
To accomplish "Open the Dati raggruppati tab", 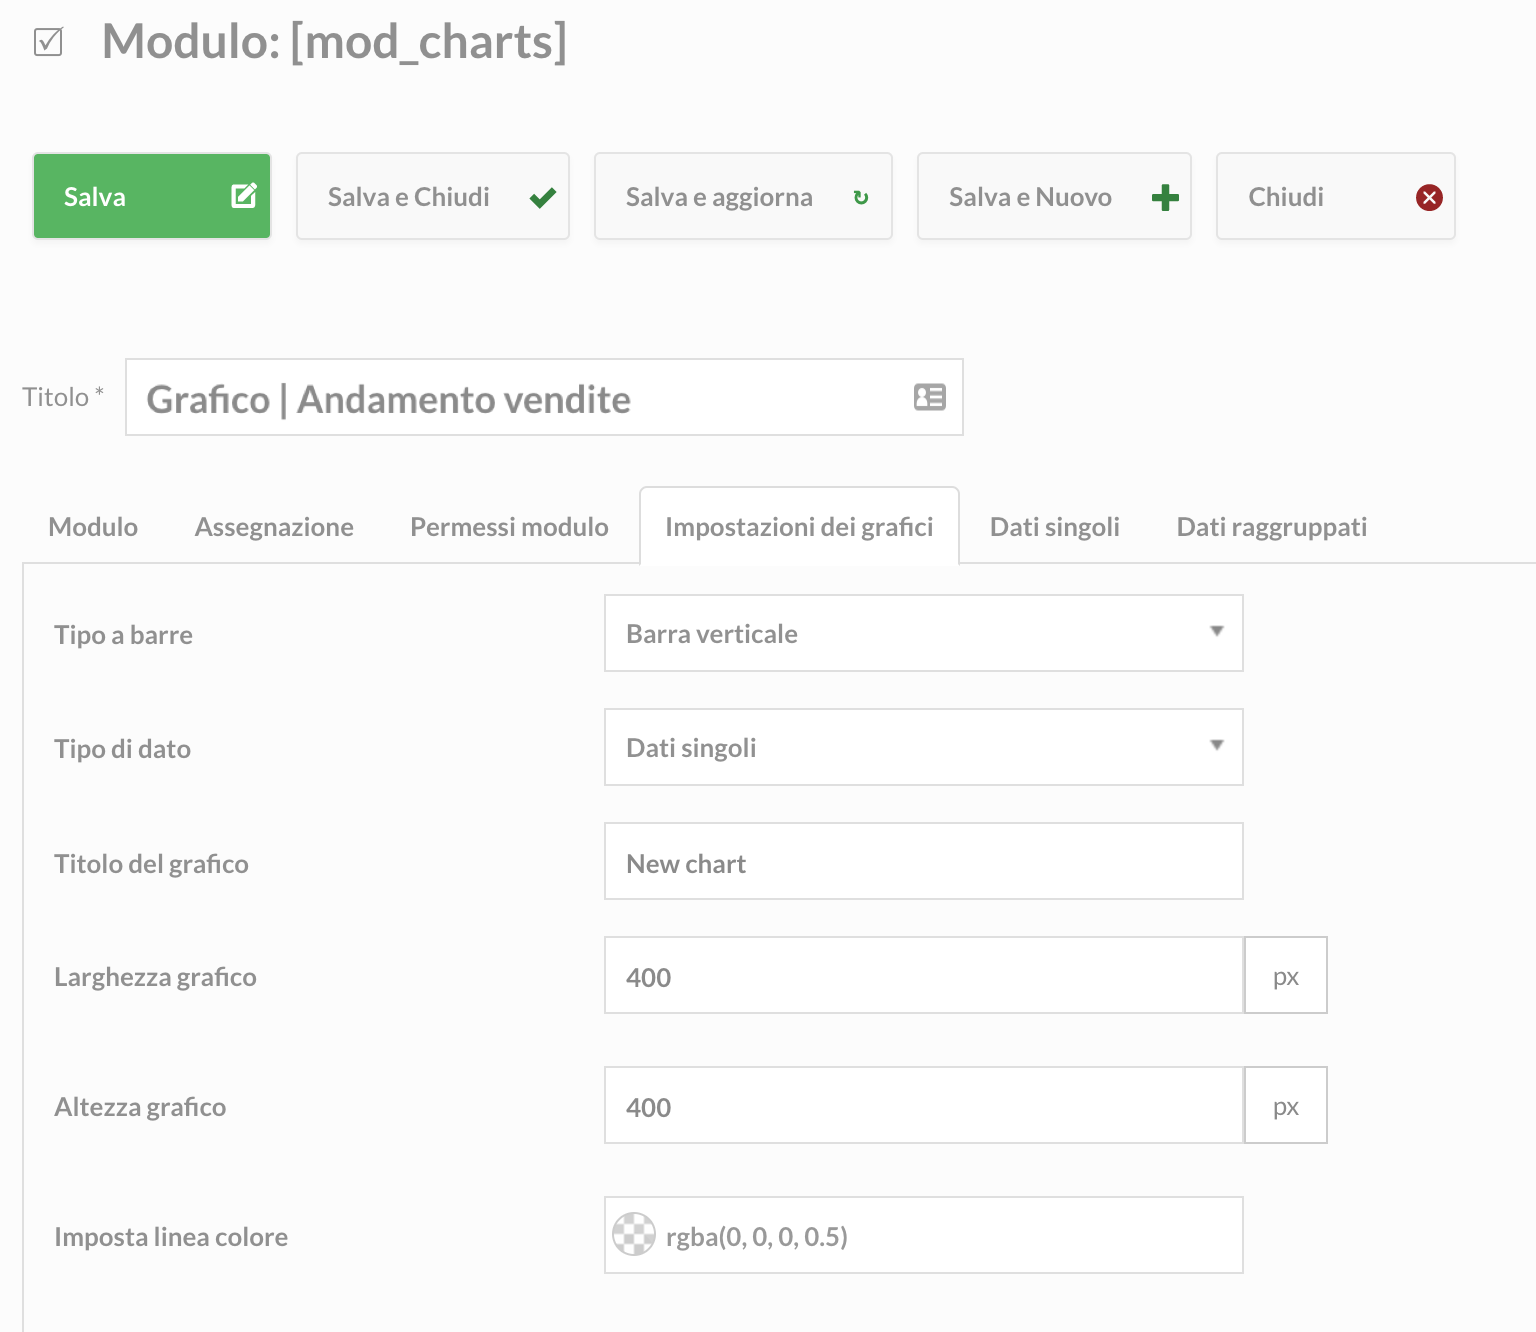I will (x=1271, y=526).
